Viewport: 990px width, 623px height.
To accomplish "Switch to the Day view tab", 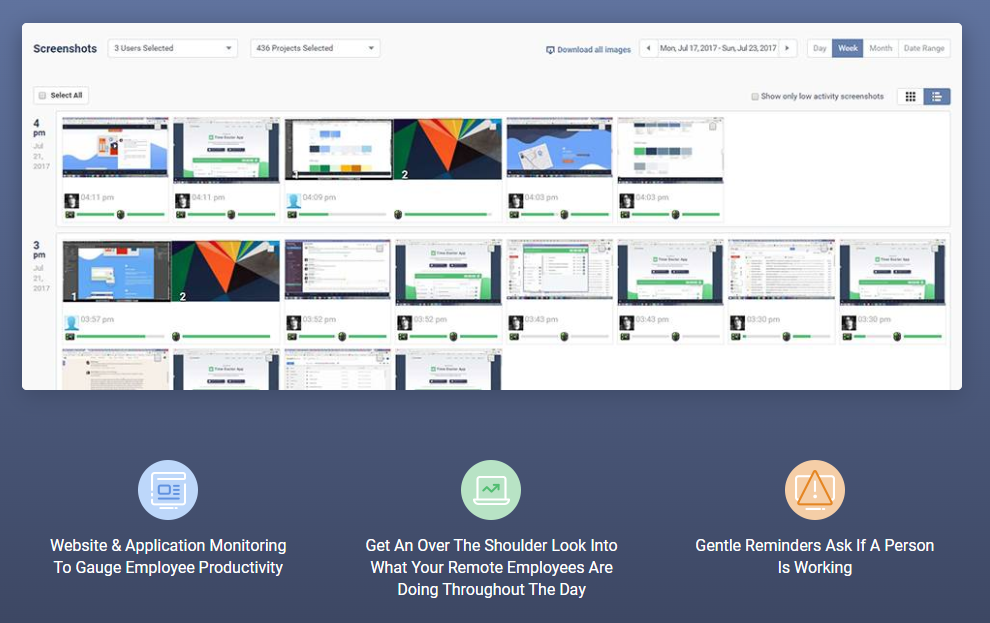I will click(x=819, y=48).
